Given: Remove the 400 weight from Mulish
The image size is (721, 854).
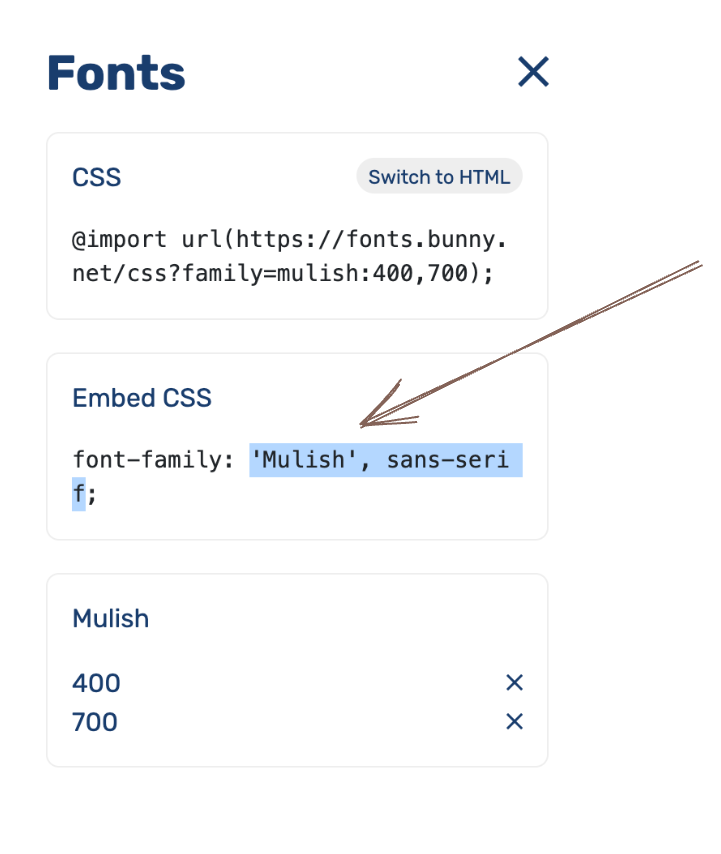Looking at the screenshot, I should coord(515,682).
